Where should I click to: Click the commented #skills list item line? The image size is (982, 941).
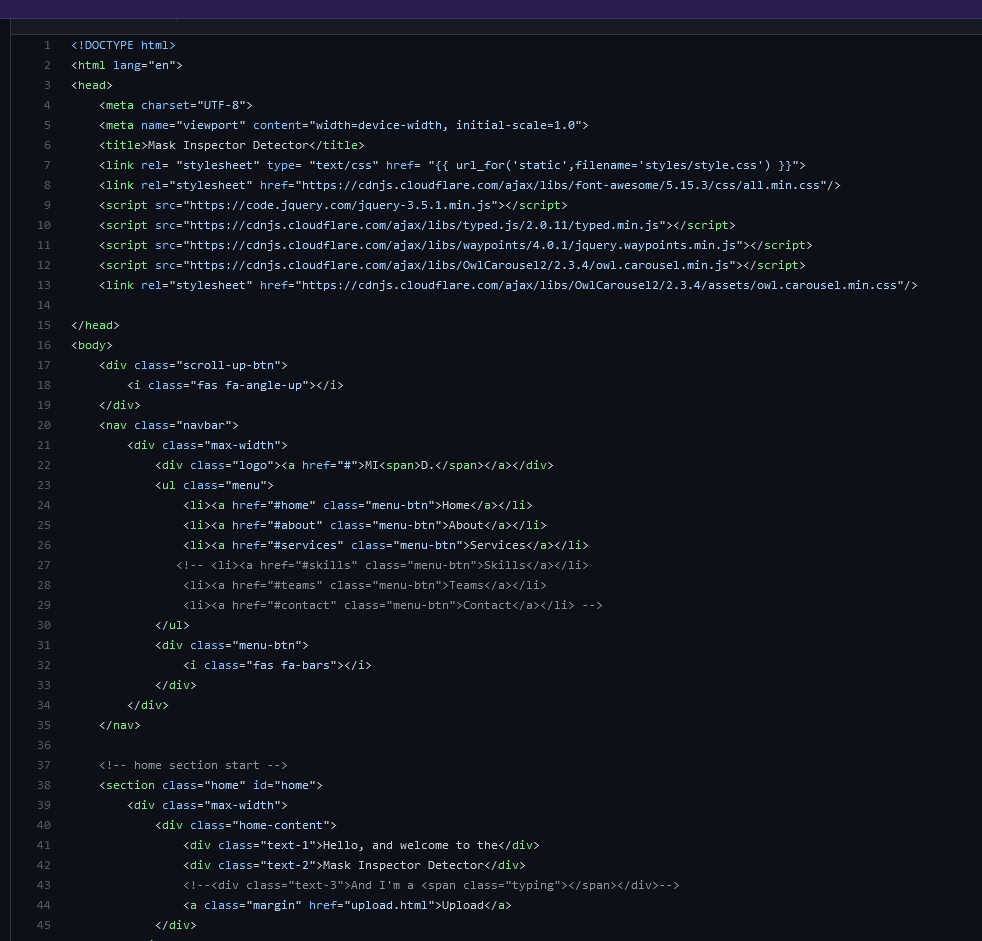[383, 566]
